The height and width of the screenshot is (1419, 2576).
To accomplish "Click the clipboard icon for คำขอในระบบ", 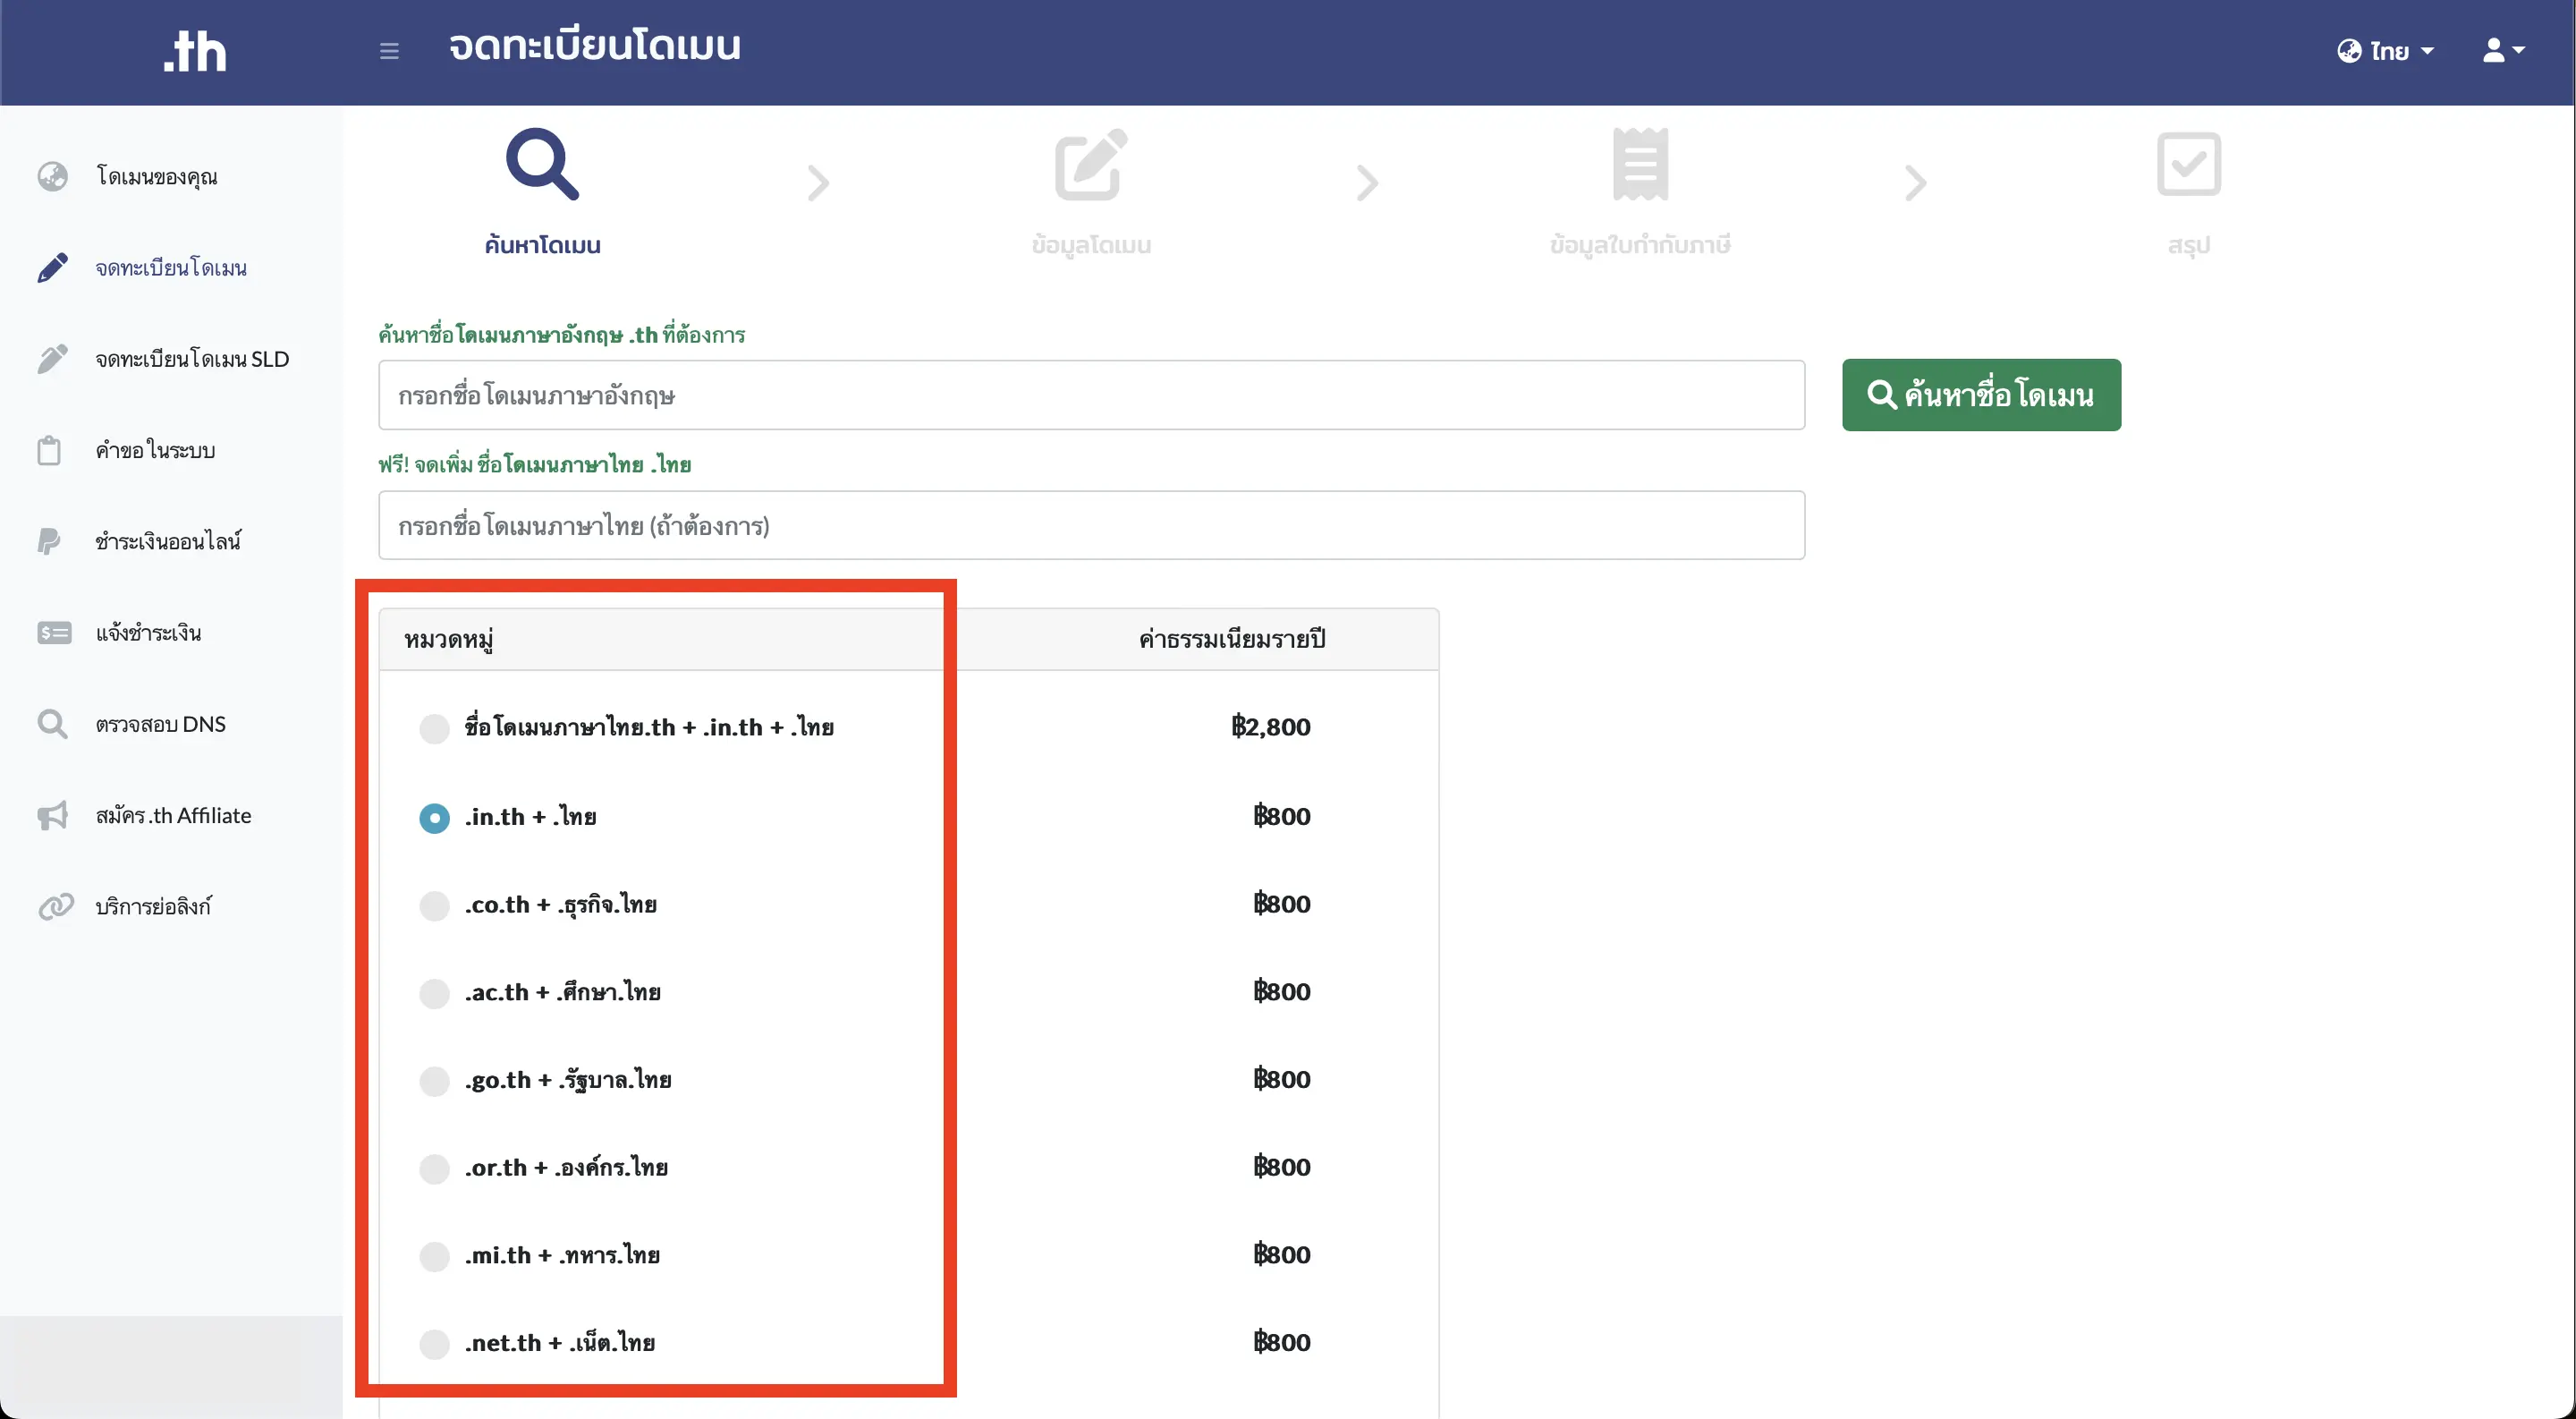I will pyautogui.click(x=50, y=450).
